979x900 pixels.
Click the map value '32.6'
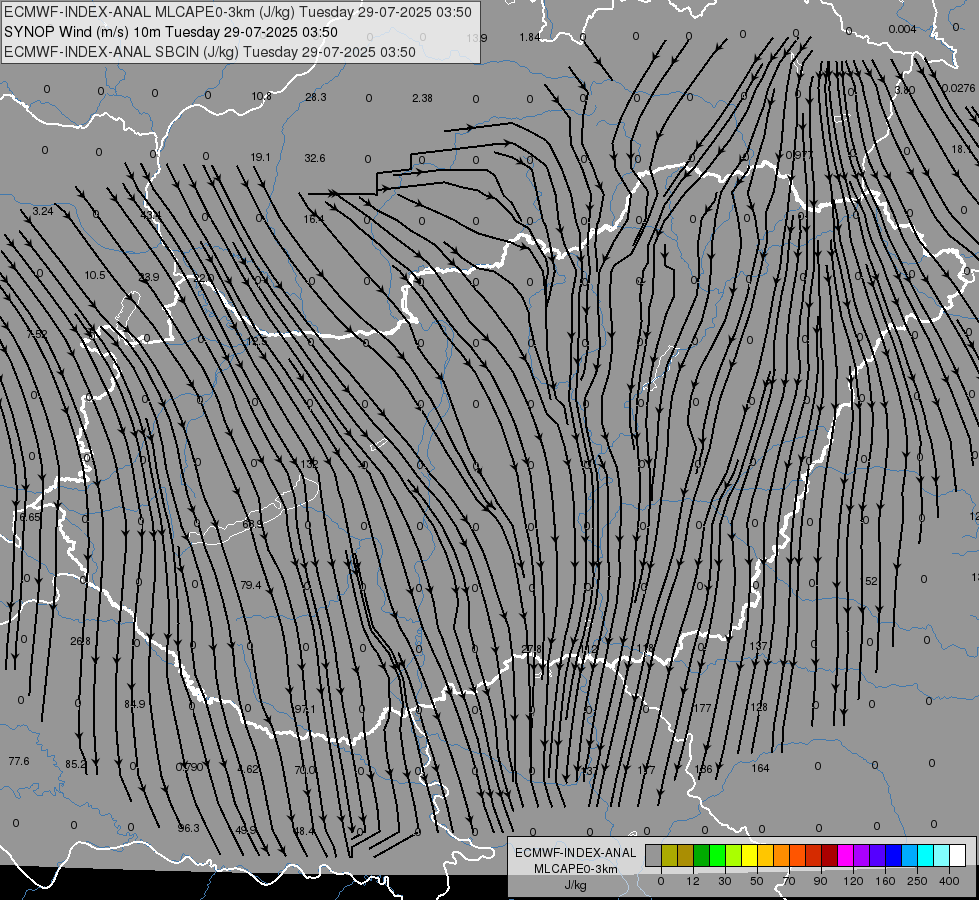click(315, 158)
